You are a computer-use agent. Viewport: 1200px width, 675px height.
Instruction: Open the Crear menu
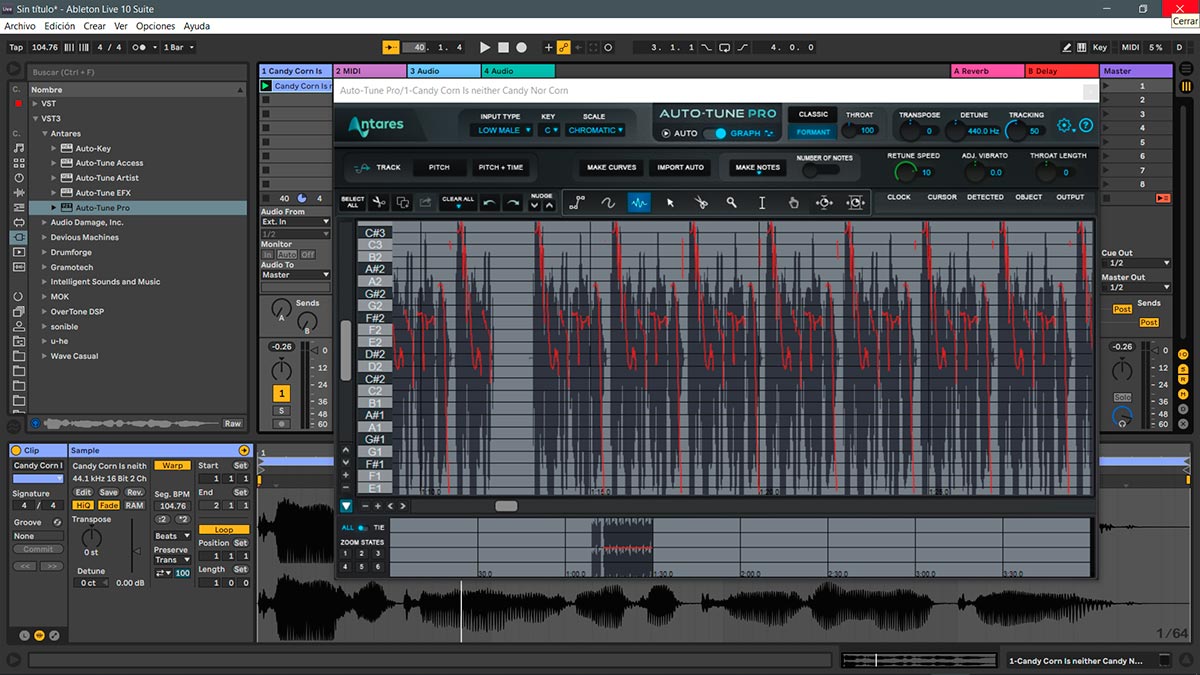point(95,26)
